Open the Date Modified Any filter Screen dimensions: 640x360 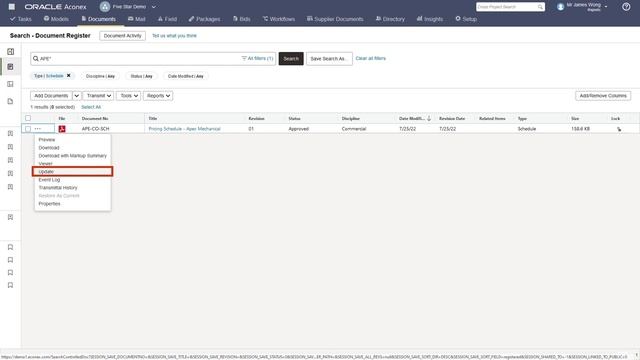click(185, 76)
